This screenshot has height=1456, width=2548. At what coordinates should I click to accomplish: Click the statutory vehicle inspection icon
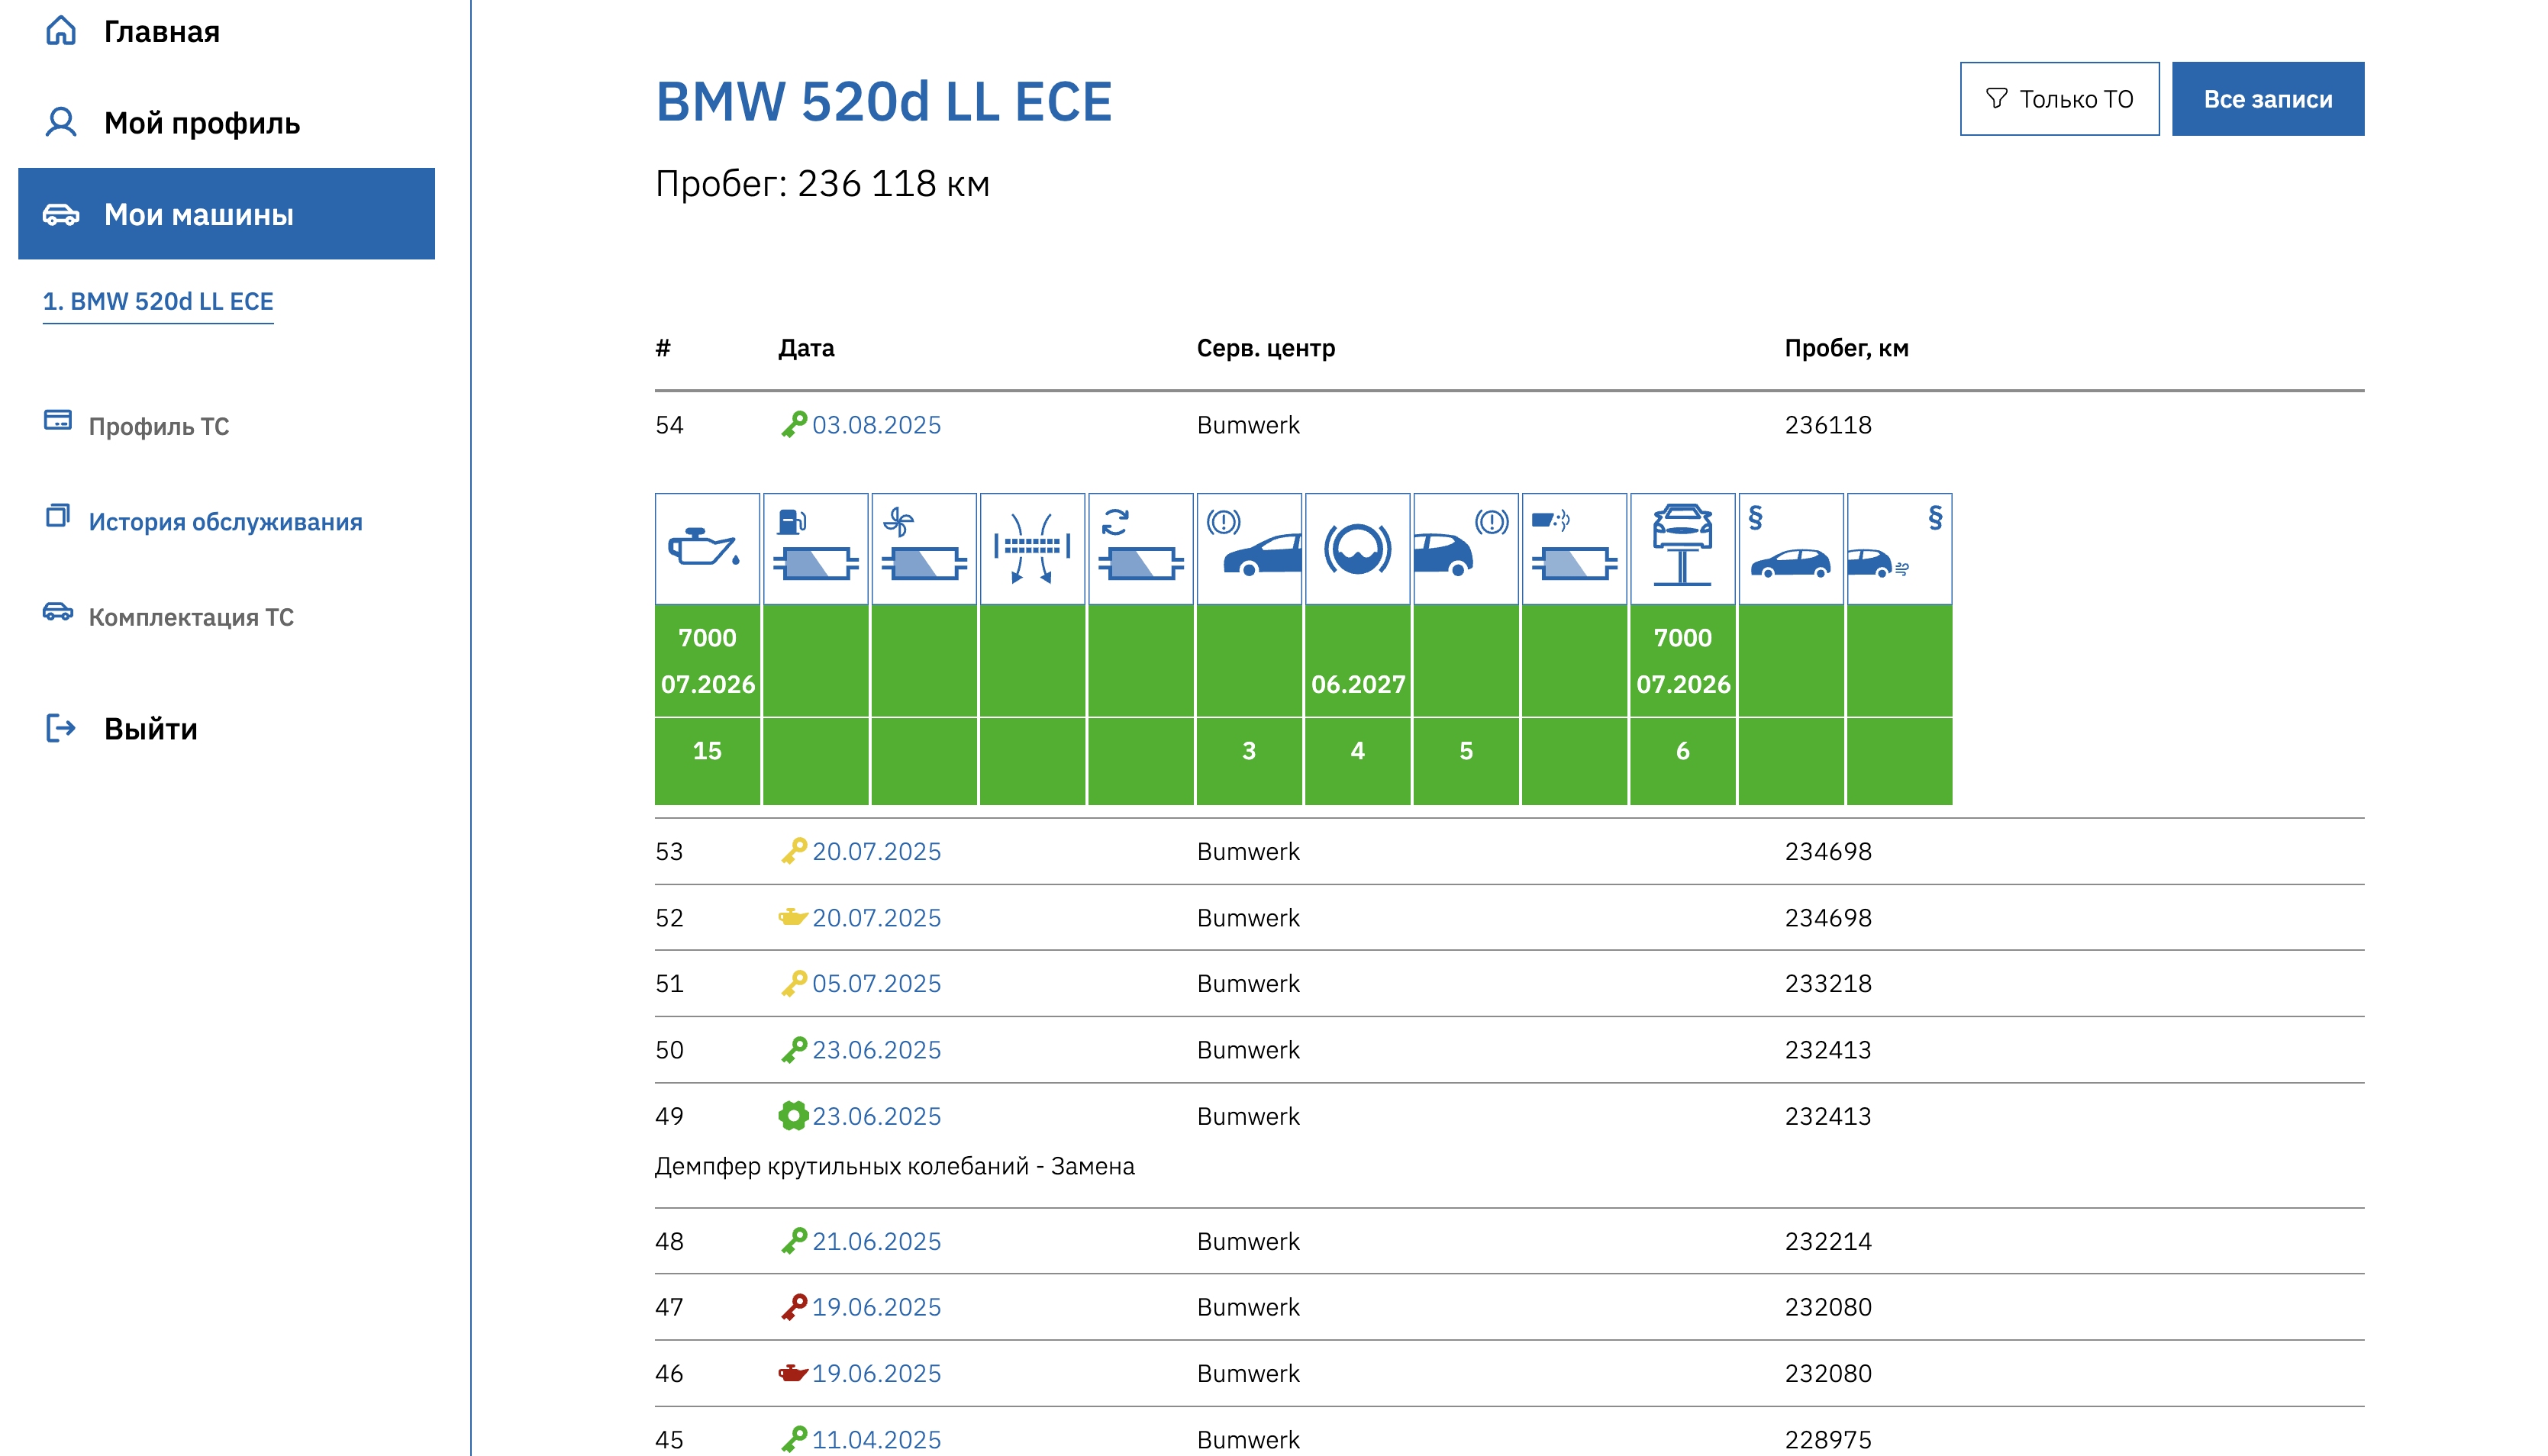point(1790,548)
